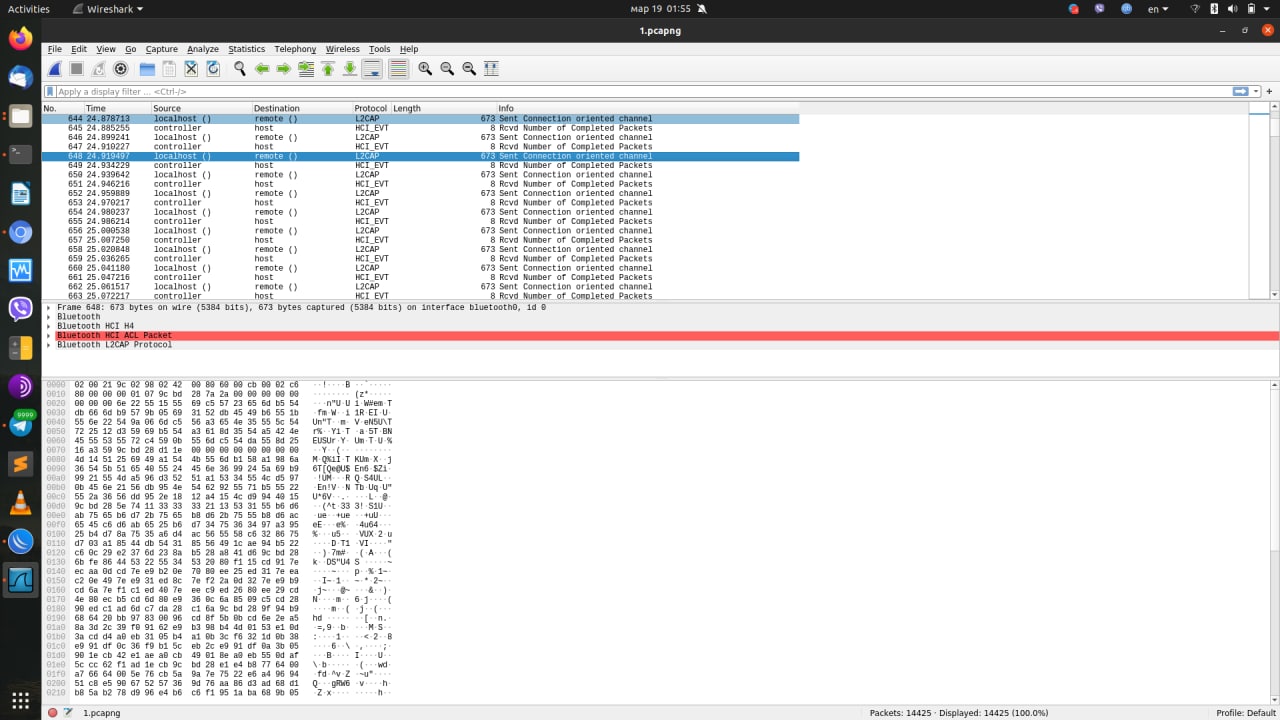This screenshot has width=1280, height=720.
Task: Expand the Bluetooth tree node
Action: [49, 317]
